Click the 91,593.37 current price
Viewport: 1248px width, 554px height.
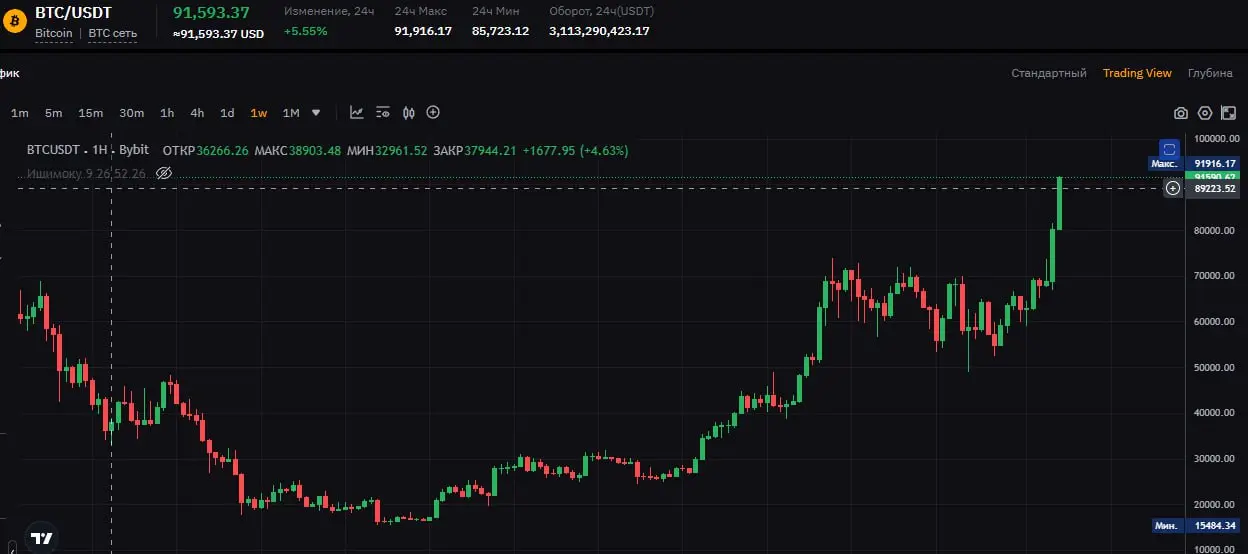[212, 12]
